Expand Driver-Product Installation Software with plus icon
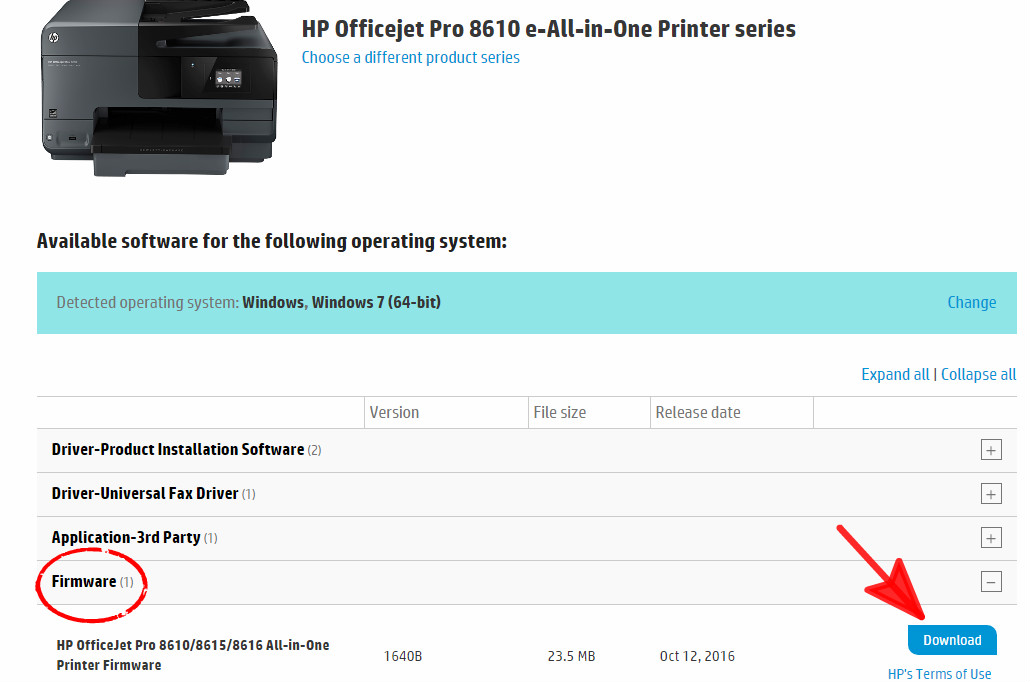Viewport: 1030px width, 682px height. [991, 450]
